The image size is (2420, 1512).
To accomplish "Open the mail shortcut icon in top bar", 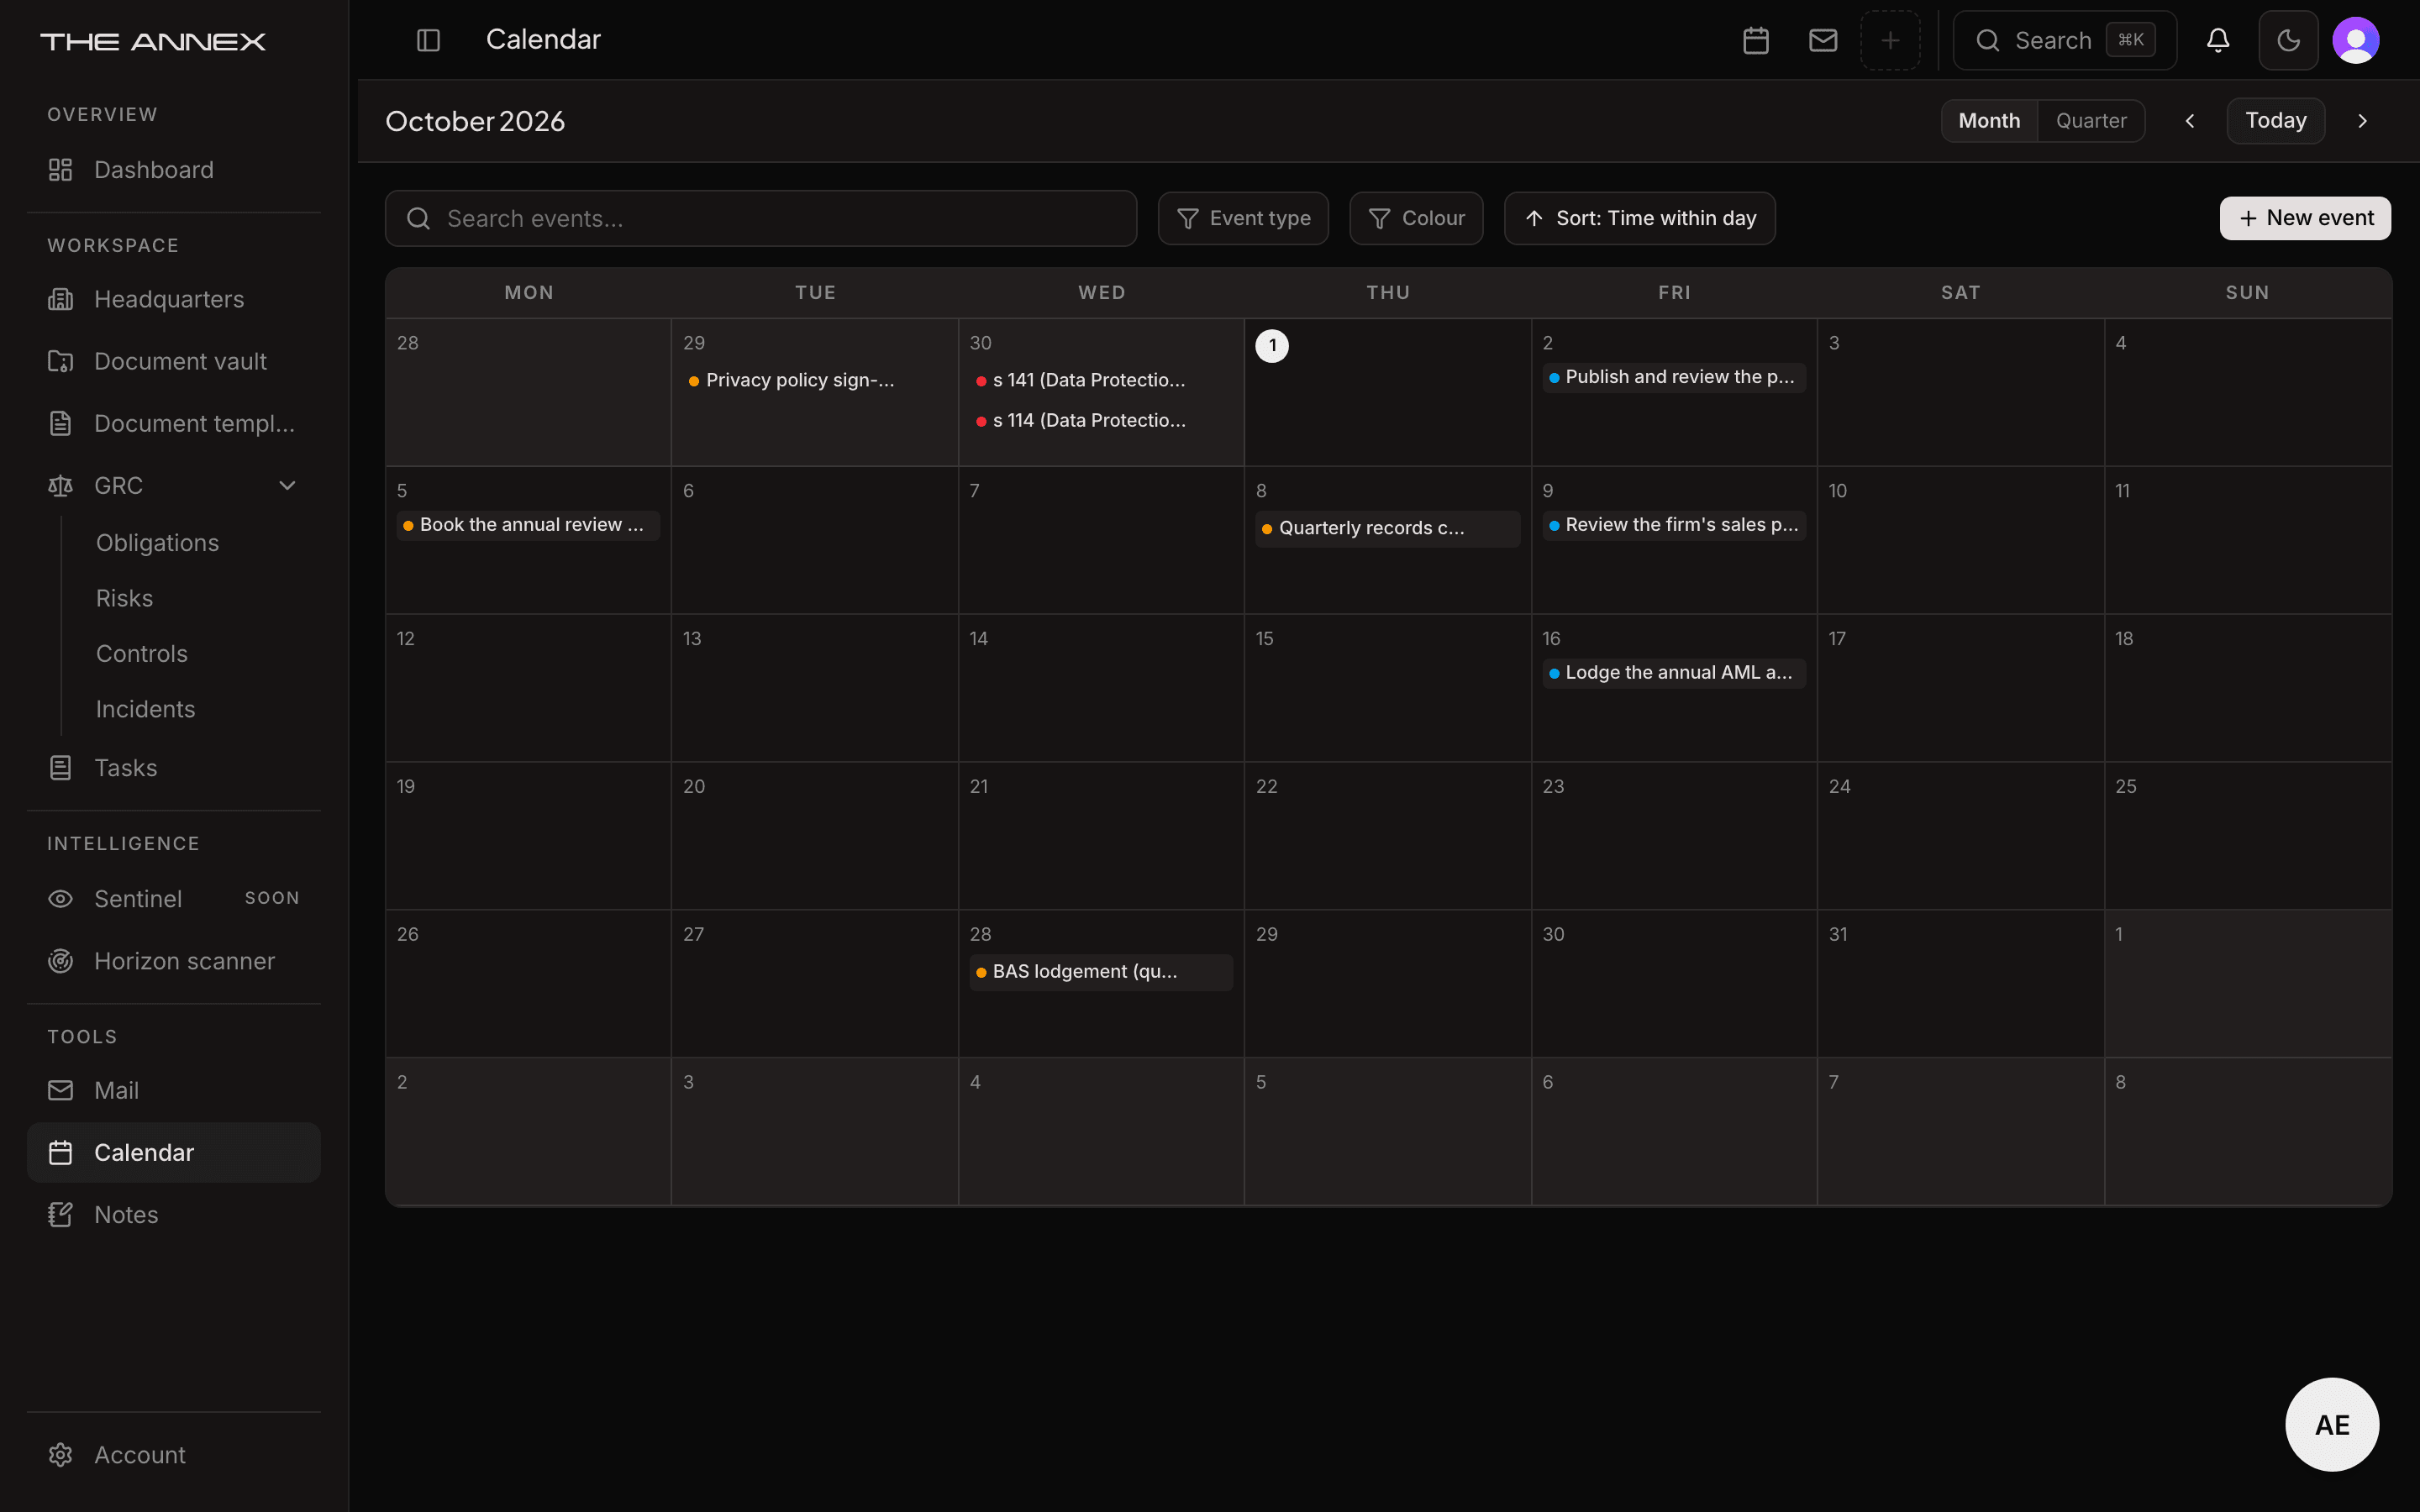I will (1823, 40).
